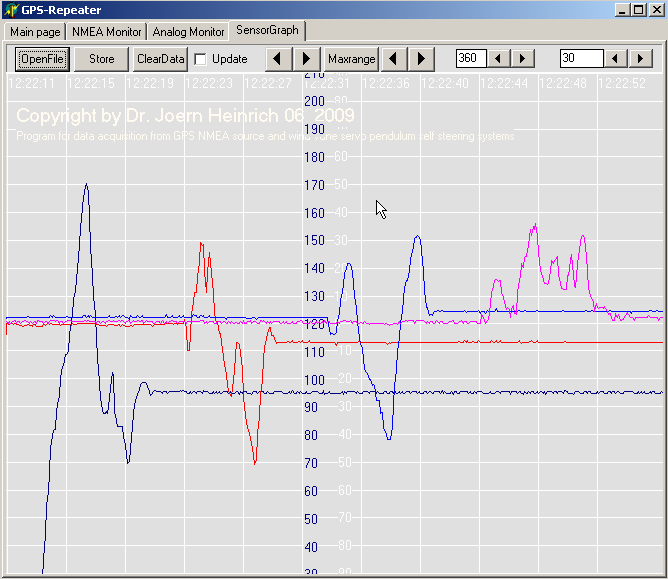Click the Maxrange button

click(x=351, y=59)
